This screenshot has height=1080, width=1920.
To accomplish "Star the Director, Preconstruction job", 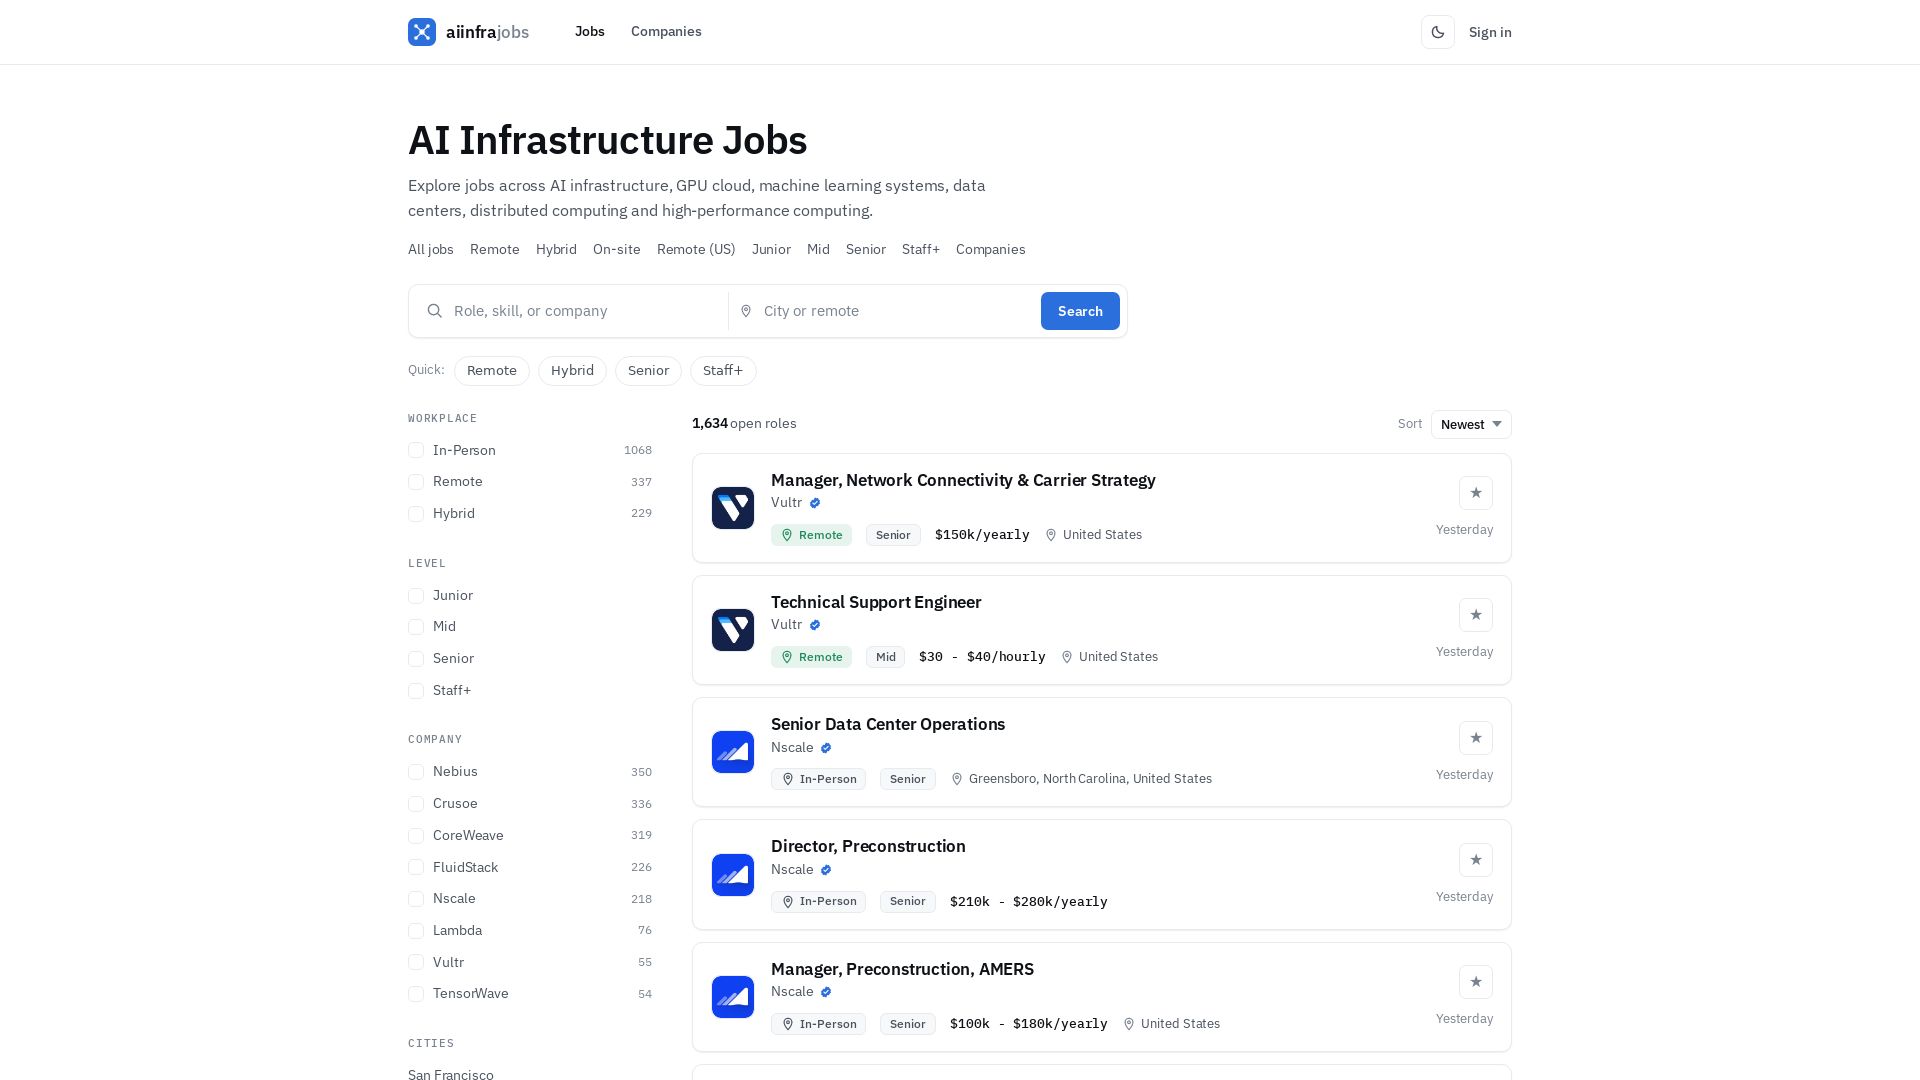I will pyautogui.click(x=1476, y=860).
